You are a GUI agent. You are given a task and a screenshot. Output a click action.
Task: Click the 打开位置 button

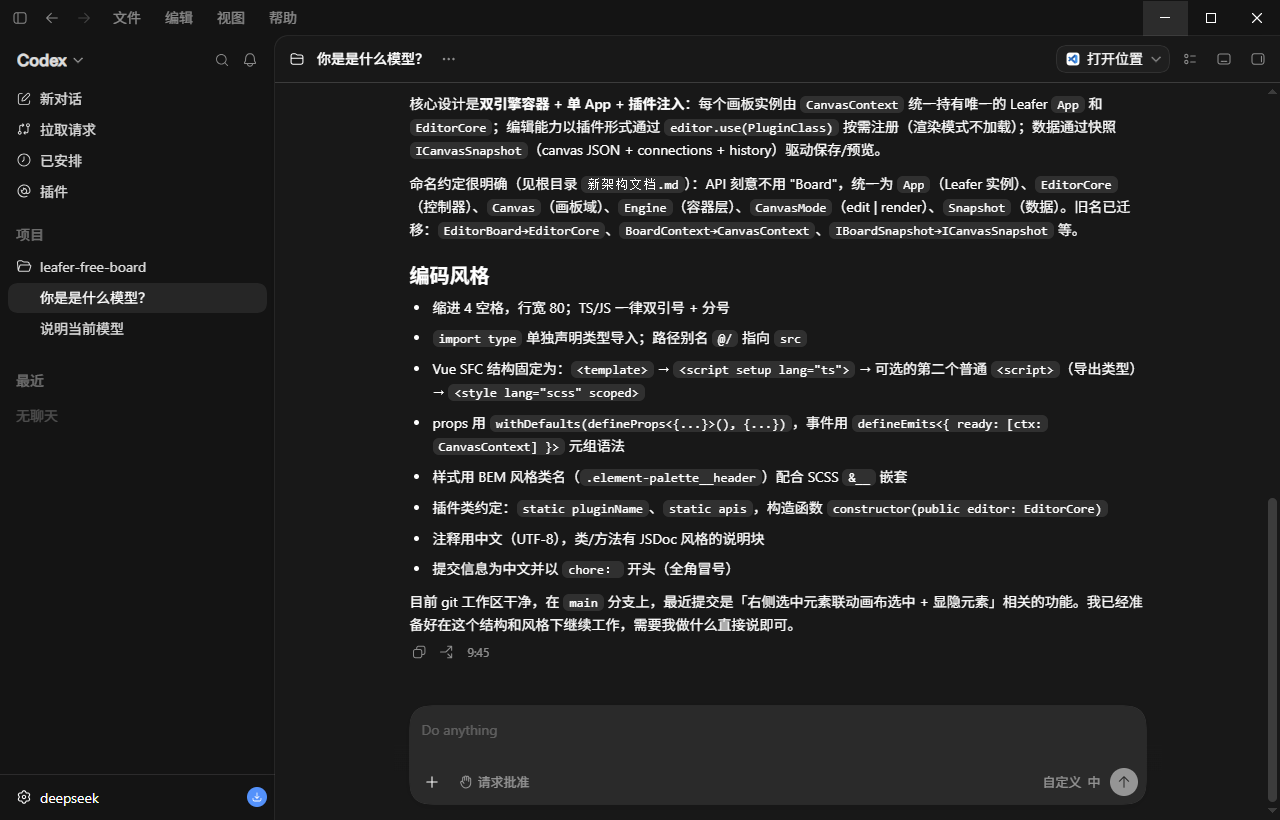pos(1103,59)
